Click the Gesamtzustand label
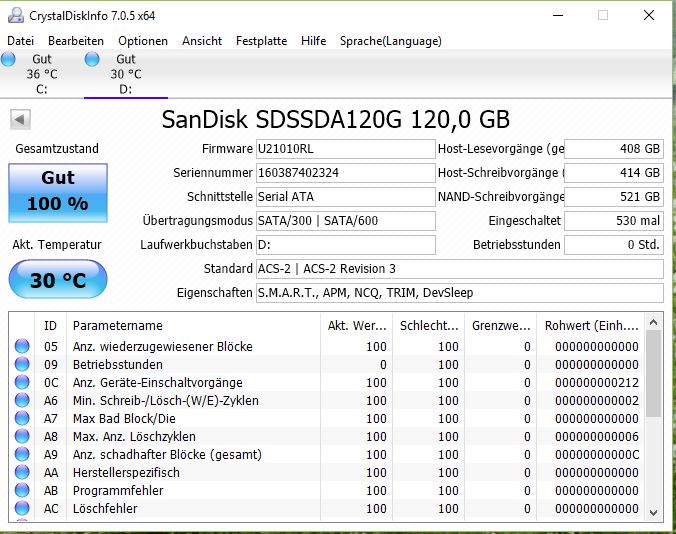The width and height of the screenshot is (676, 534). (x=57, y=149)
